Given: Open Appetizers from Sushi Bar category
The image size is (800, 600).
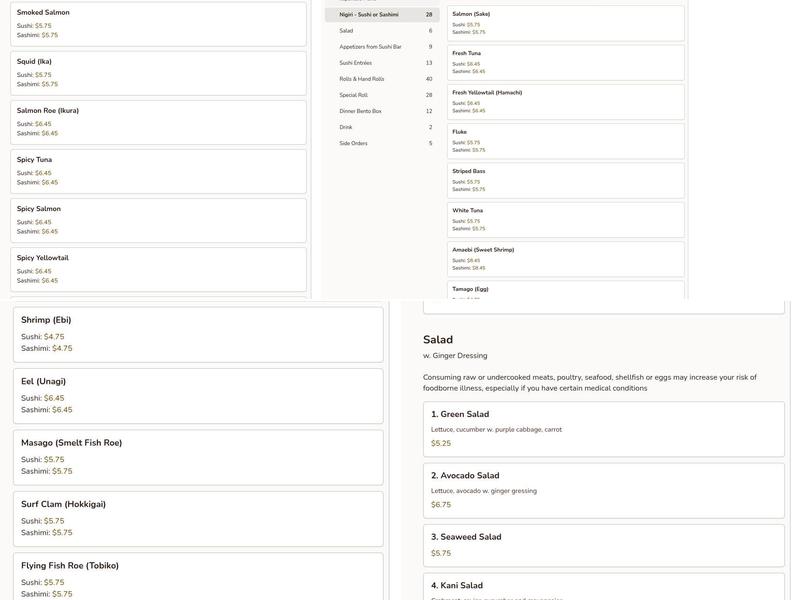Looking at the screenshot, I should click(x=382, y=47).
